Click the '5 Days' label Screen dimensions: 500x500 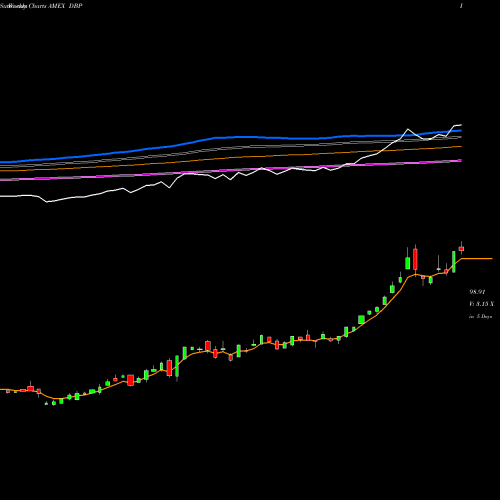click(481, 316)
